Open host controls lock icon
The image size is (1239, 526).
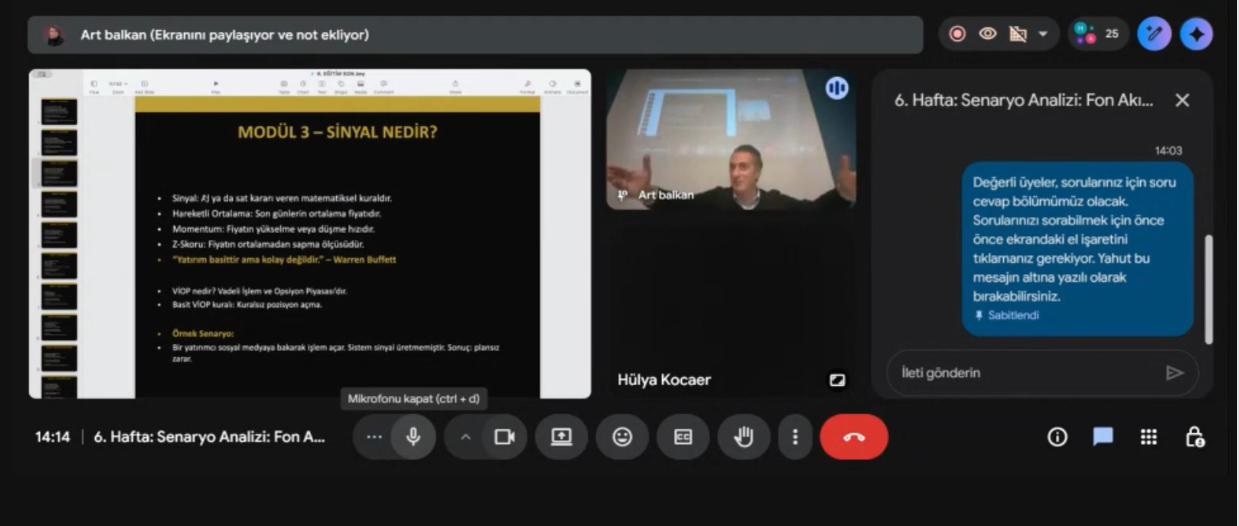coord(1194,437)
